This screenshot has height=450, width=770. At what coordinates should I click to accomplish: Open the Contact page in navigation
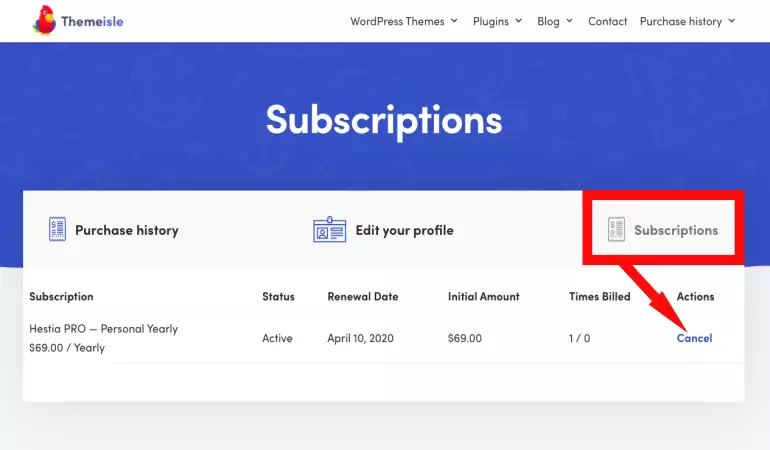[x=608, y=21]
